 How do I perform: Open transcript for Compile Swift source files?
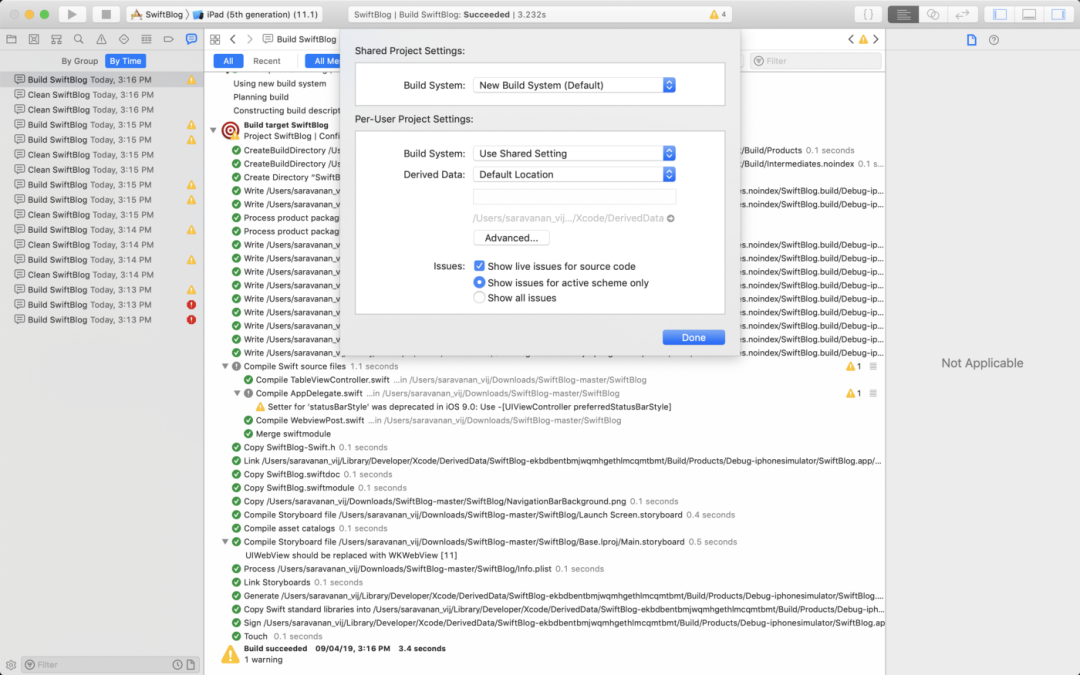[873, 366]
